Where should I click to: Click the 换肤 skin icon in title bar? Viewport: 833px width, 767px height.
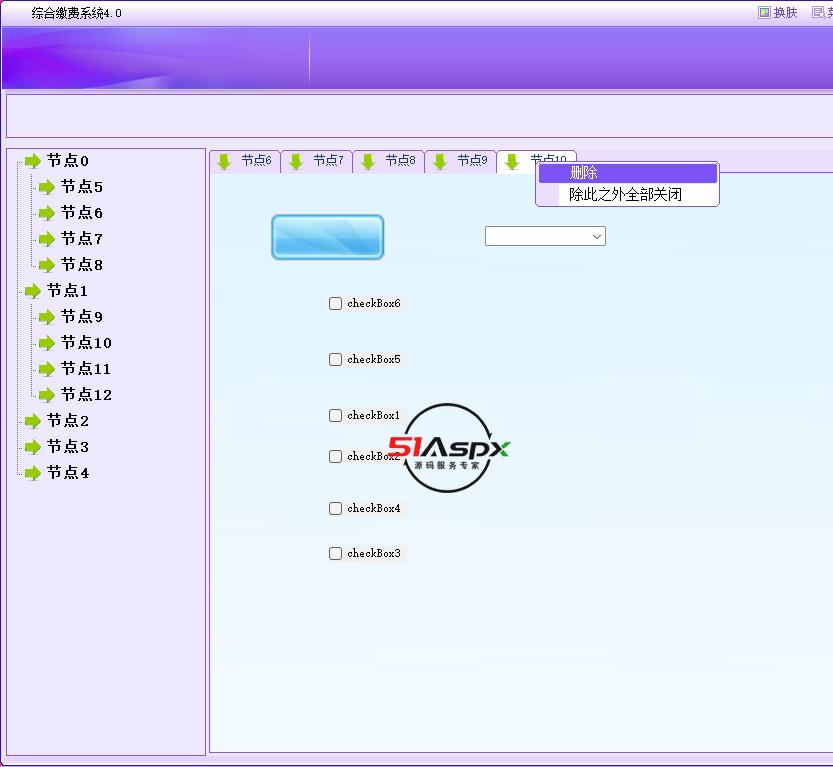coord(764,12)
